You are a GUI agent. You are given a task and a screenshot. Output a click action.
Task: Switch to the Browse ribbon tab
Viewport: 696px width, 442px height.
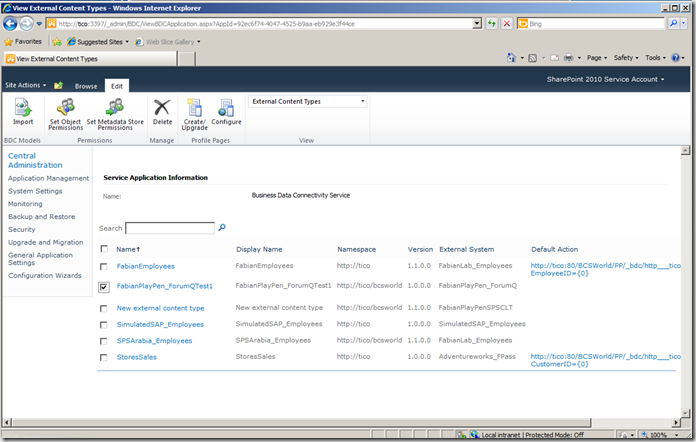point(86,86)
